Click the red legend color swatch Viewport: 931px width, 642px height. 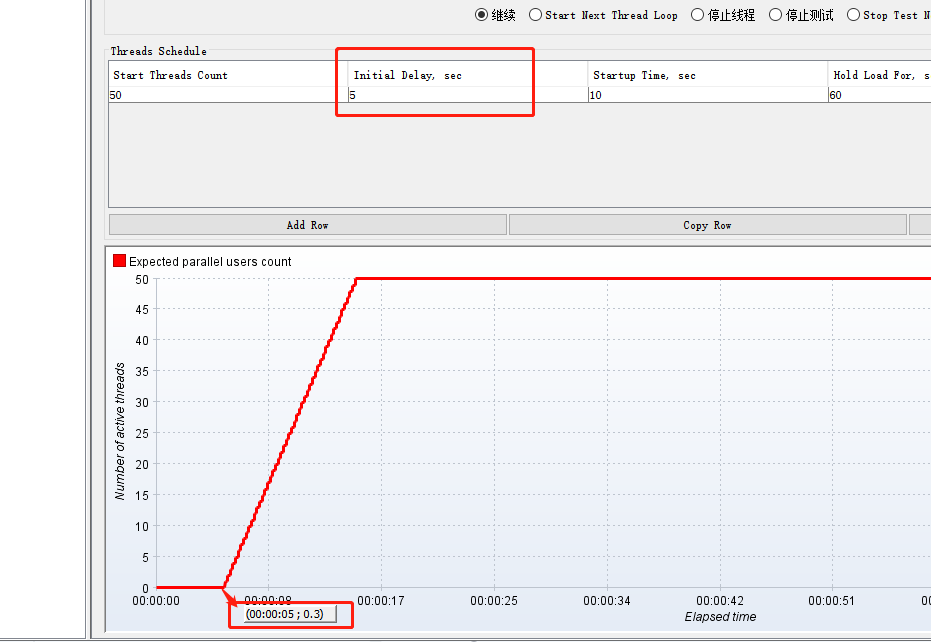(x=117, y=260)
